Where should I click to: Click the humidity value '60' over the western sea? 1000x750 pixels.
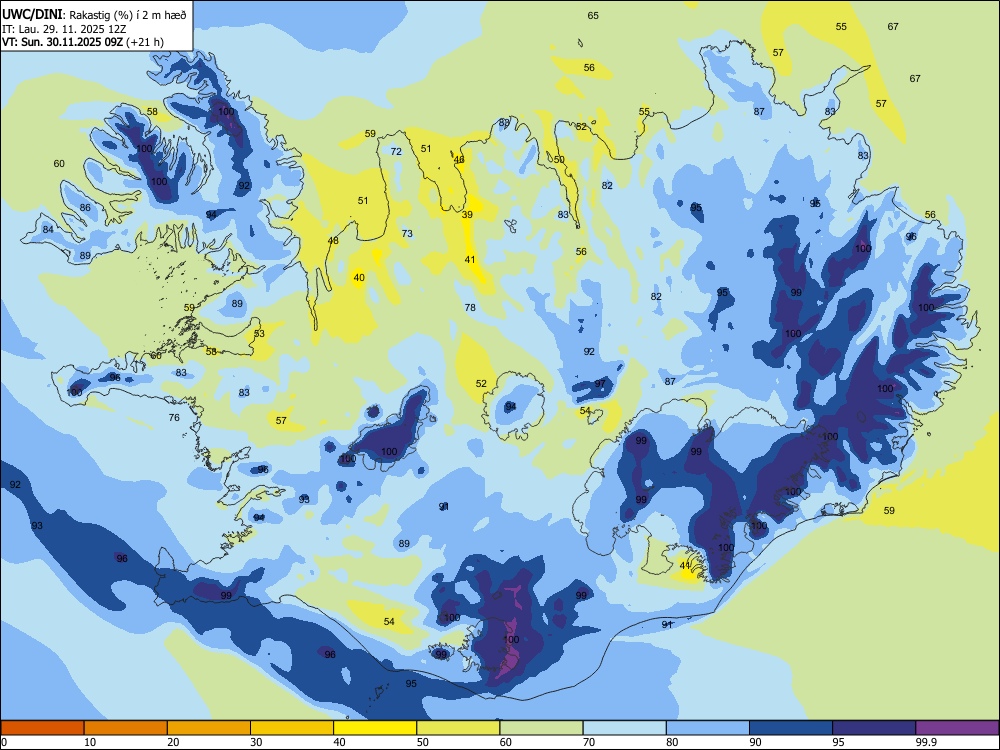[59, 164]
